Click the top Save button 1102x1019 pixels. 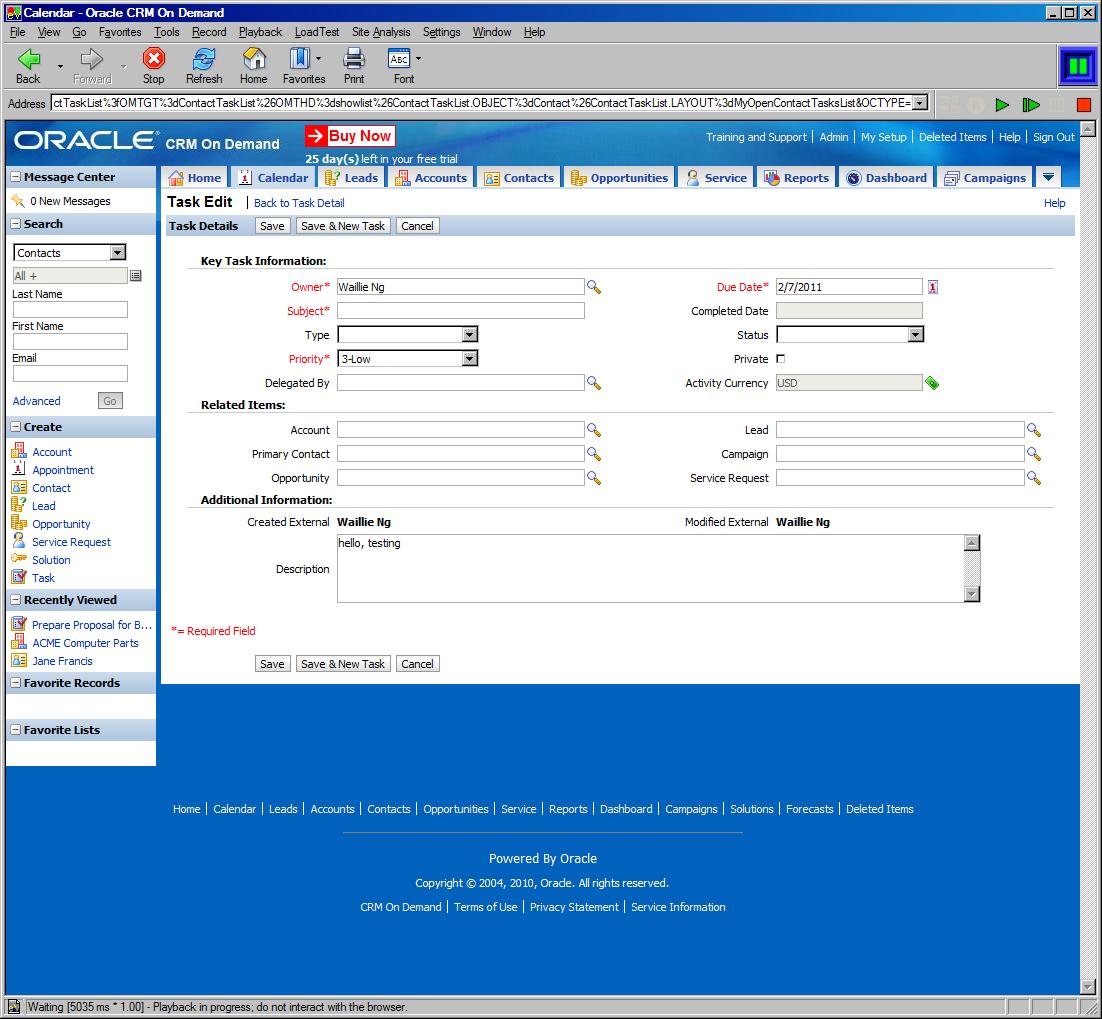tap(272, 226)
